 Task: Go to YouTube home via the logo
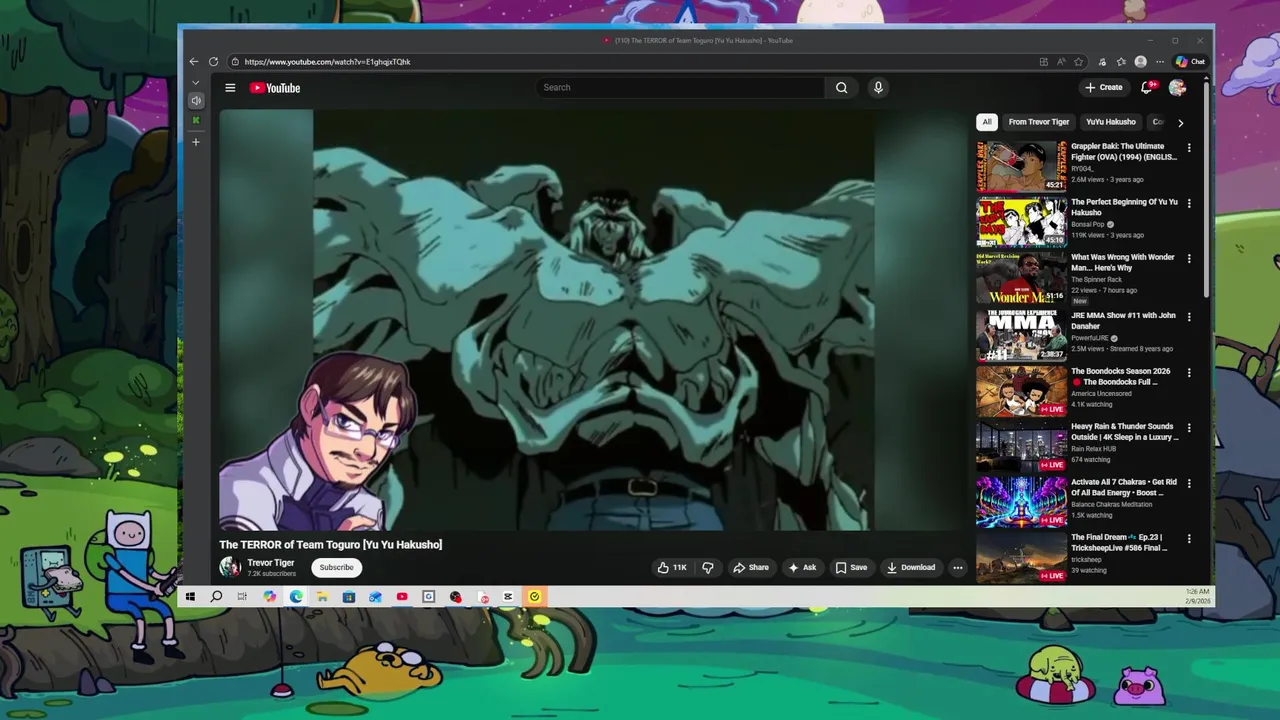(275, 88)
